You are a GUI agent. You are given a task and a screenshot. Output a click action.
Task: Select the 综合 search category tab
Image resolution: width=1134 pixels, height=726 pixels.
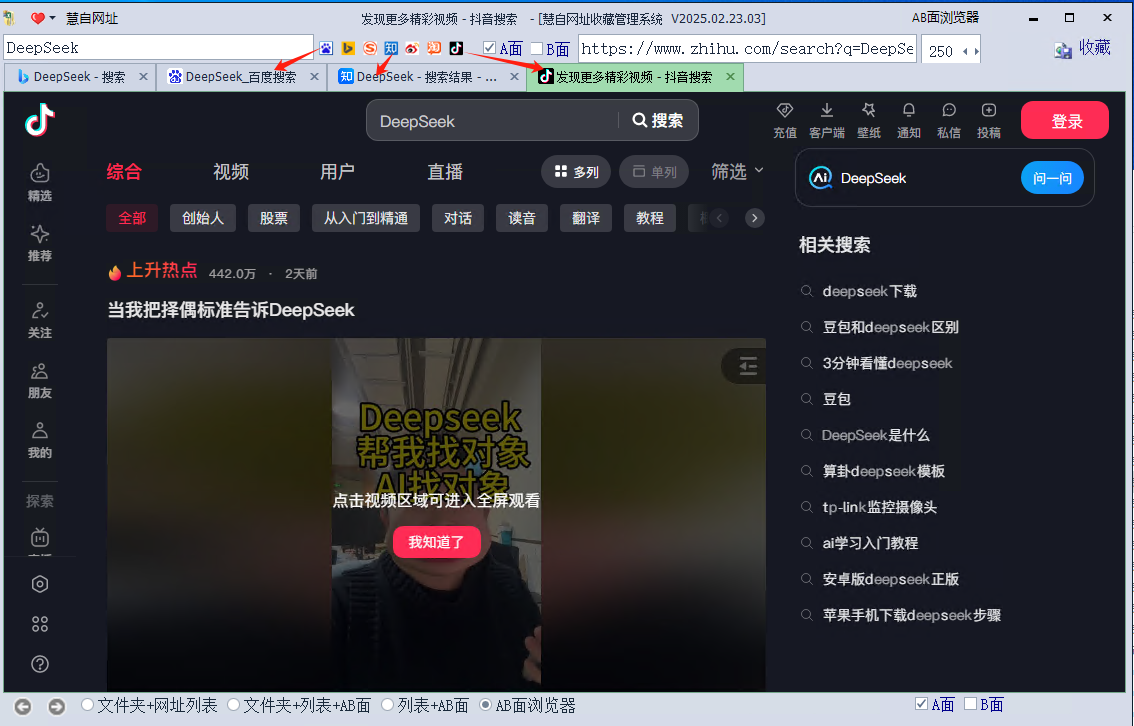[124, 172]
